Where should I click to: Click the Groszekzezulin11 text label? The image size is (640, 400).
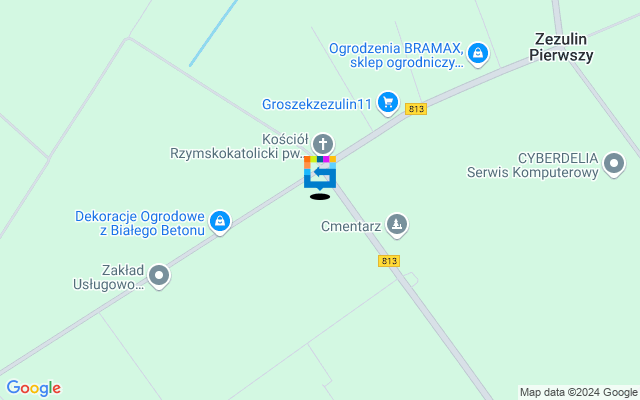(317, 104)
